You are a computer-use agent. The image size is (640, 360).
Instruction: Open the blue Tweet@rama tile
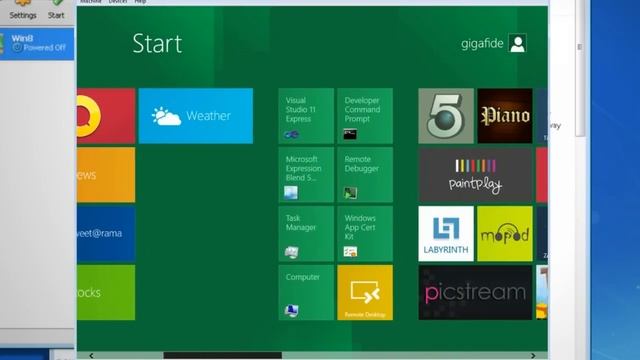[x=106, y=233]
